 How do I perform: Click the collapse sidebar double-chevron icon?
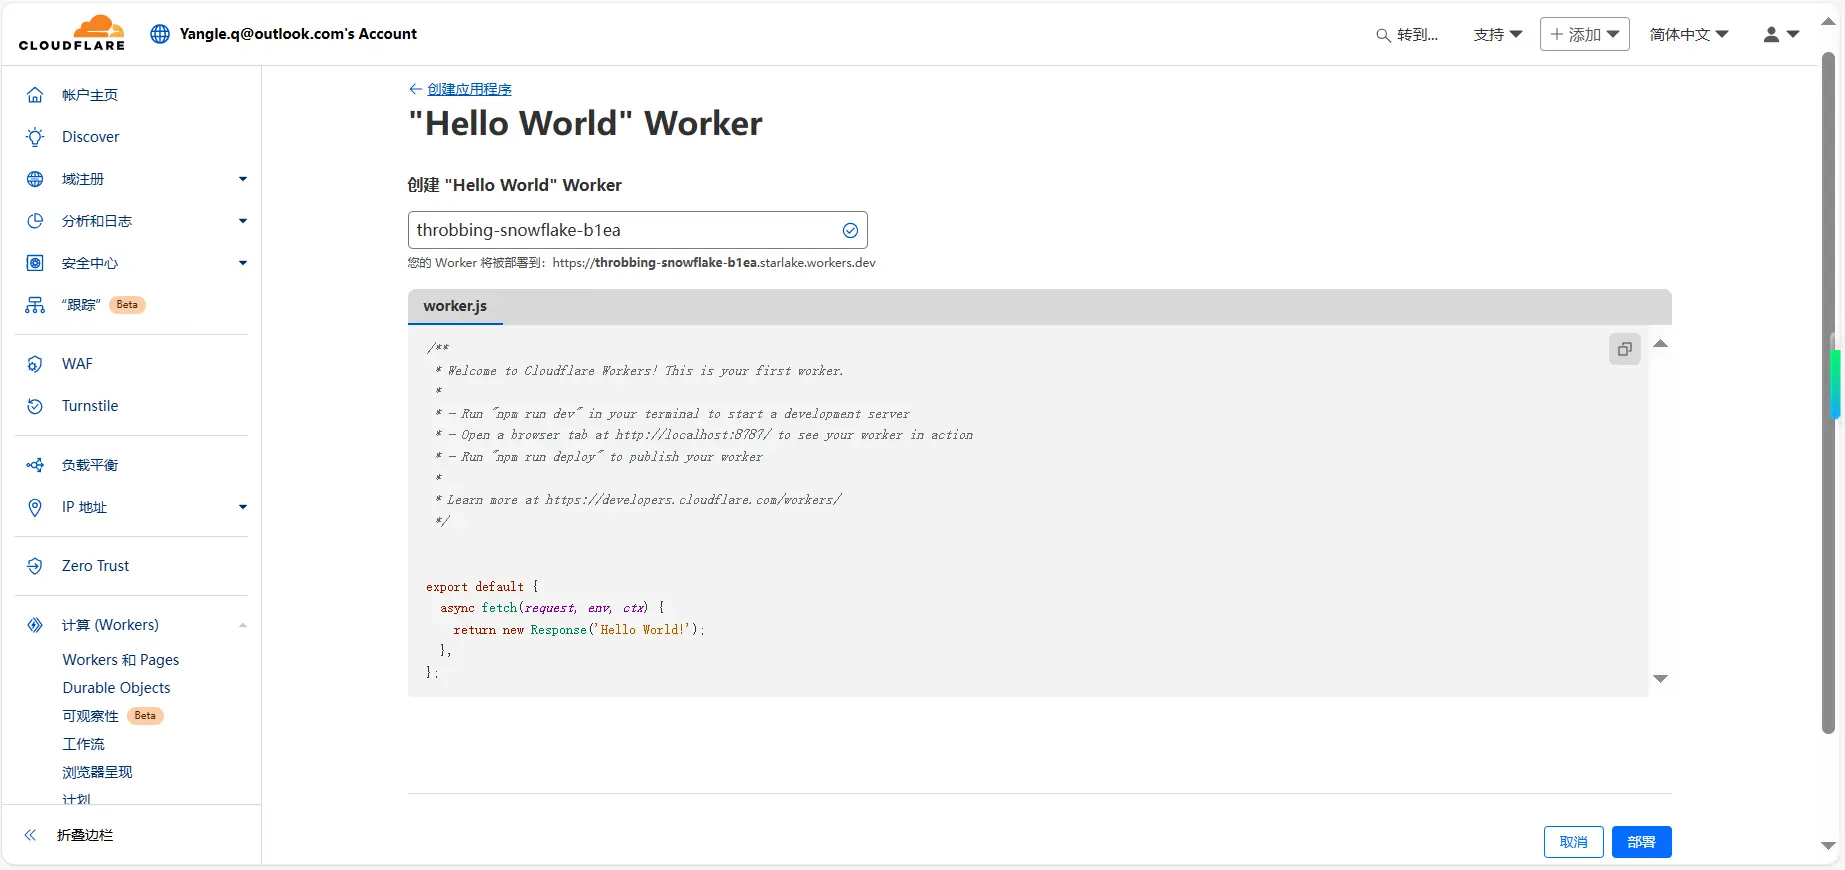click(x=30, y=835)
